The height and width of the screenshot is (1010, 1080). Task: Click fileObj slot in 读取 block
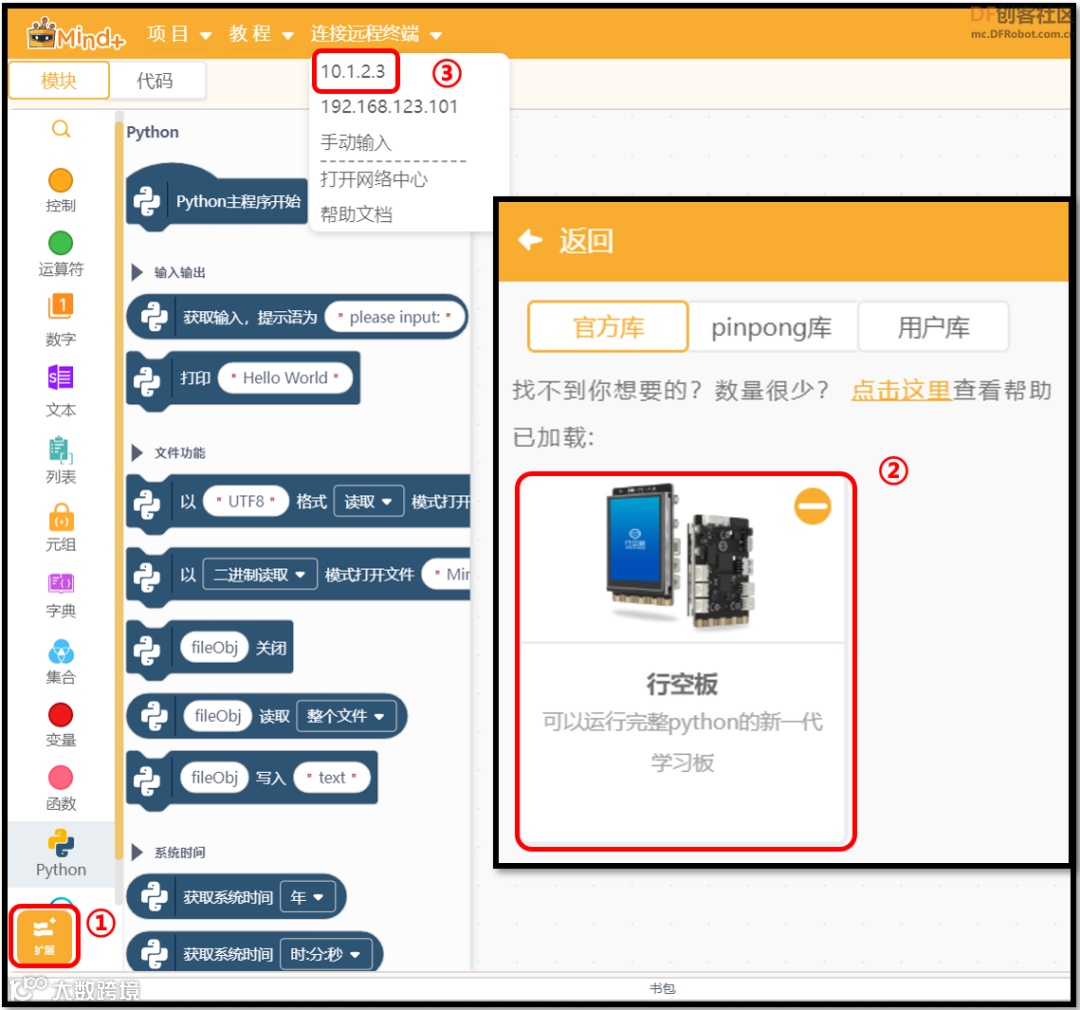pos(218,716)
